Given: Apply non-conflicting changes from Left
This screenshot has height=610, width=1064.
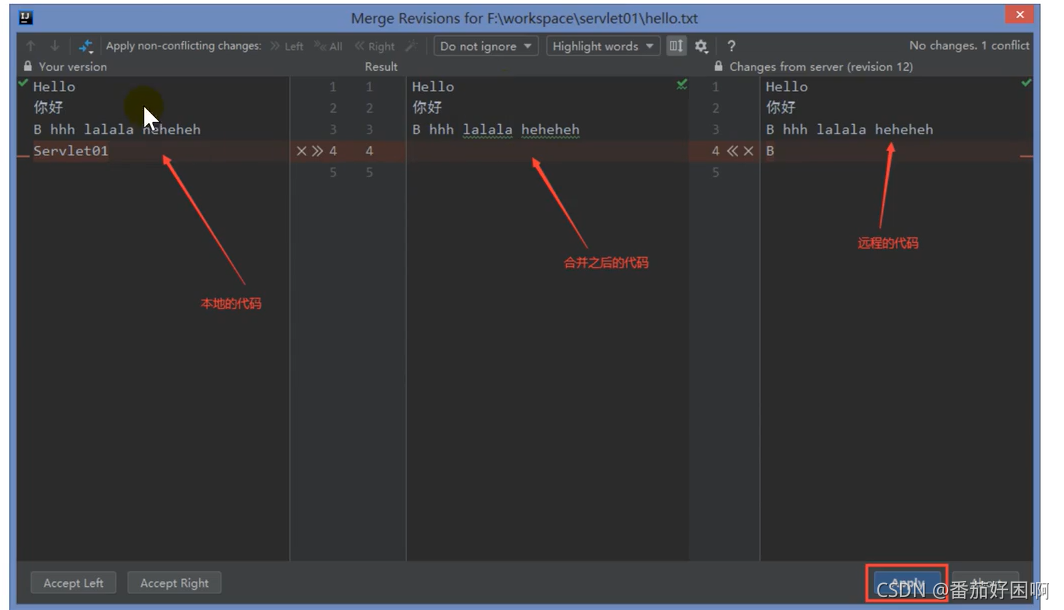Looking at the screenshot, I should [287, 46].
